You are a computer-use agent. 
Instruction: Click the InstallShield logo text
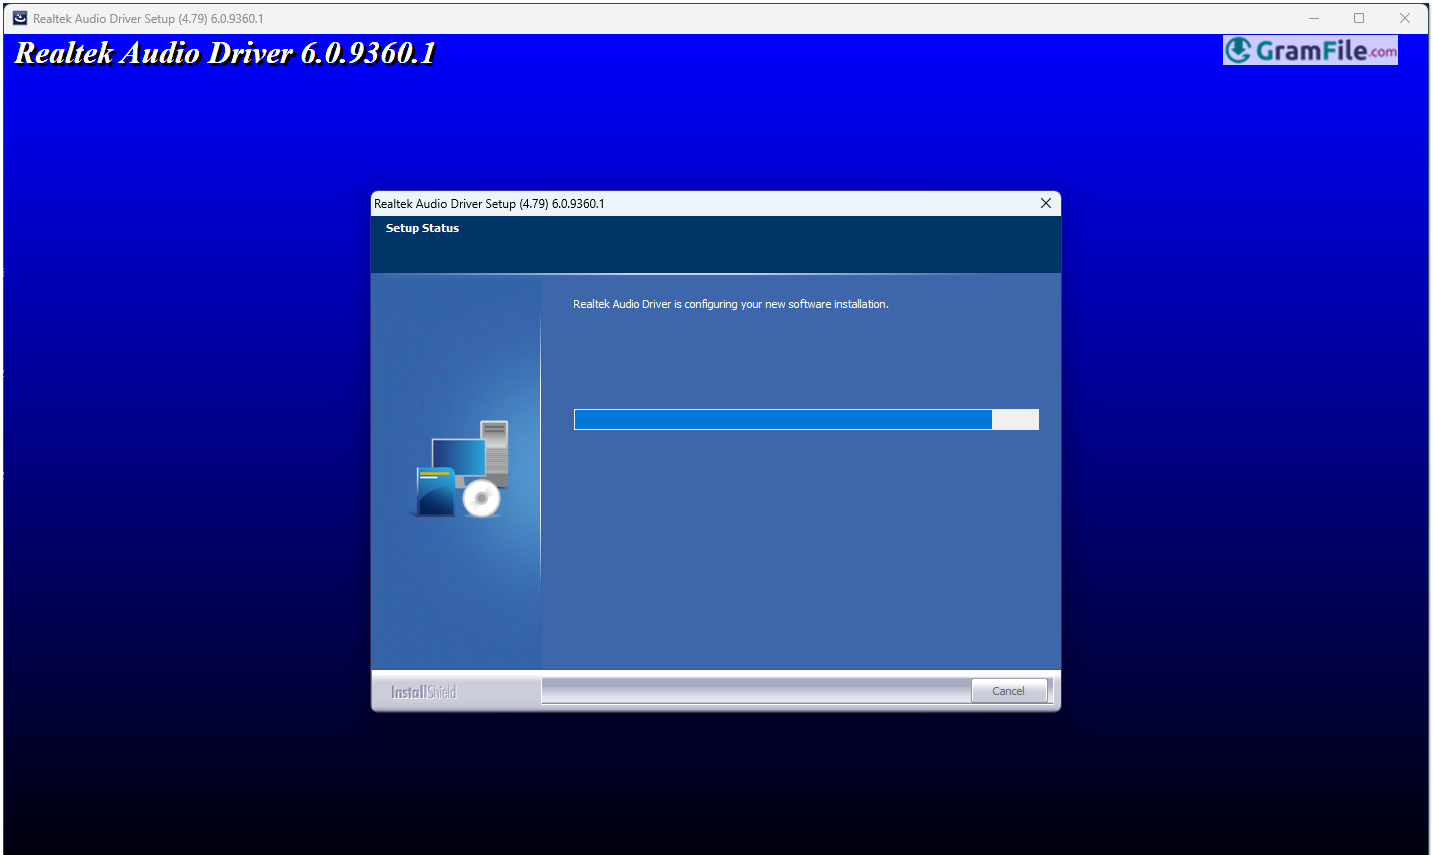(x=423, y=692)
